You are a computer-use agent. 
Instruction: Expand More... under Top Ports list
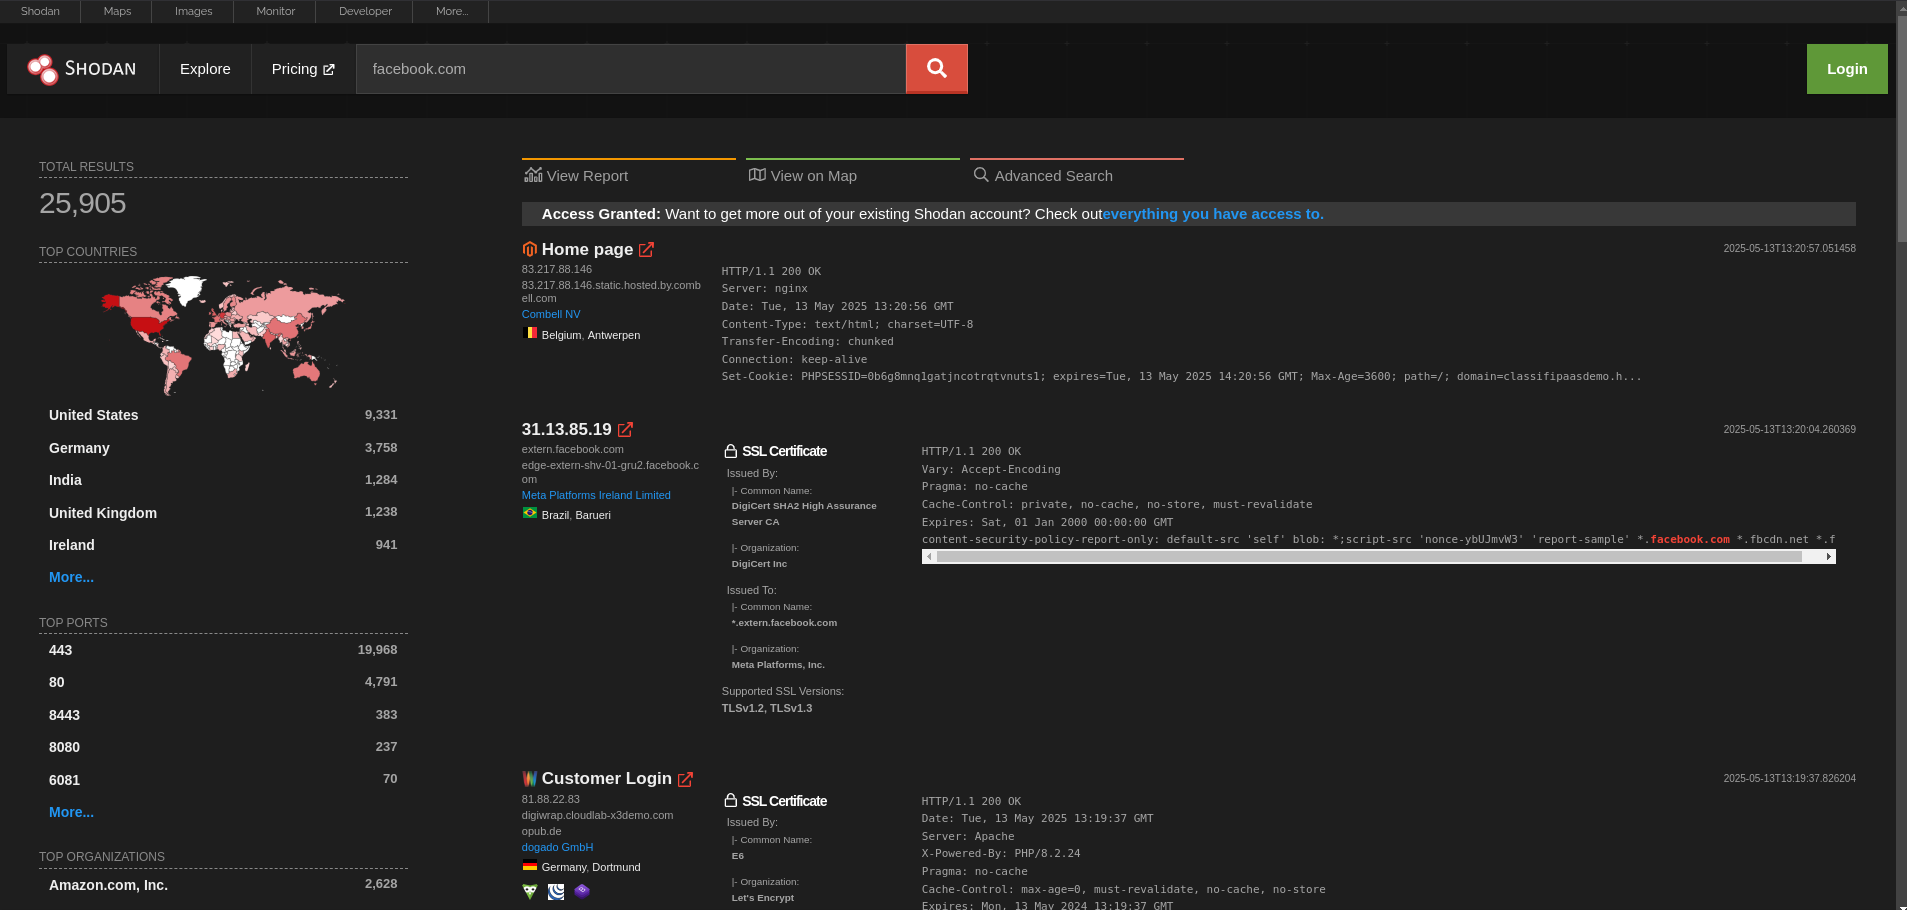(71, 812)
